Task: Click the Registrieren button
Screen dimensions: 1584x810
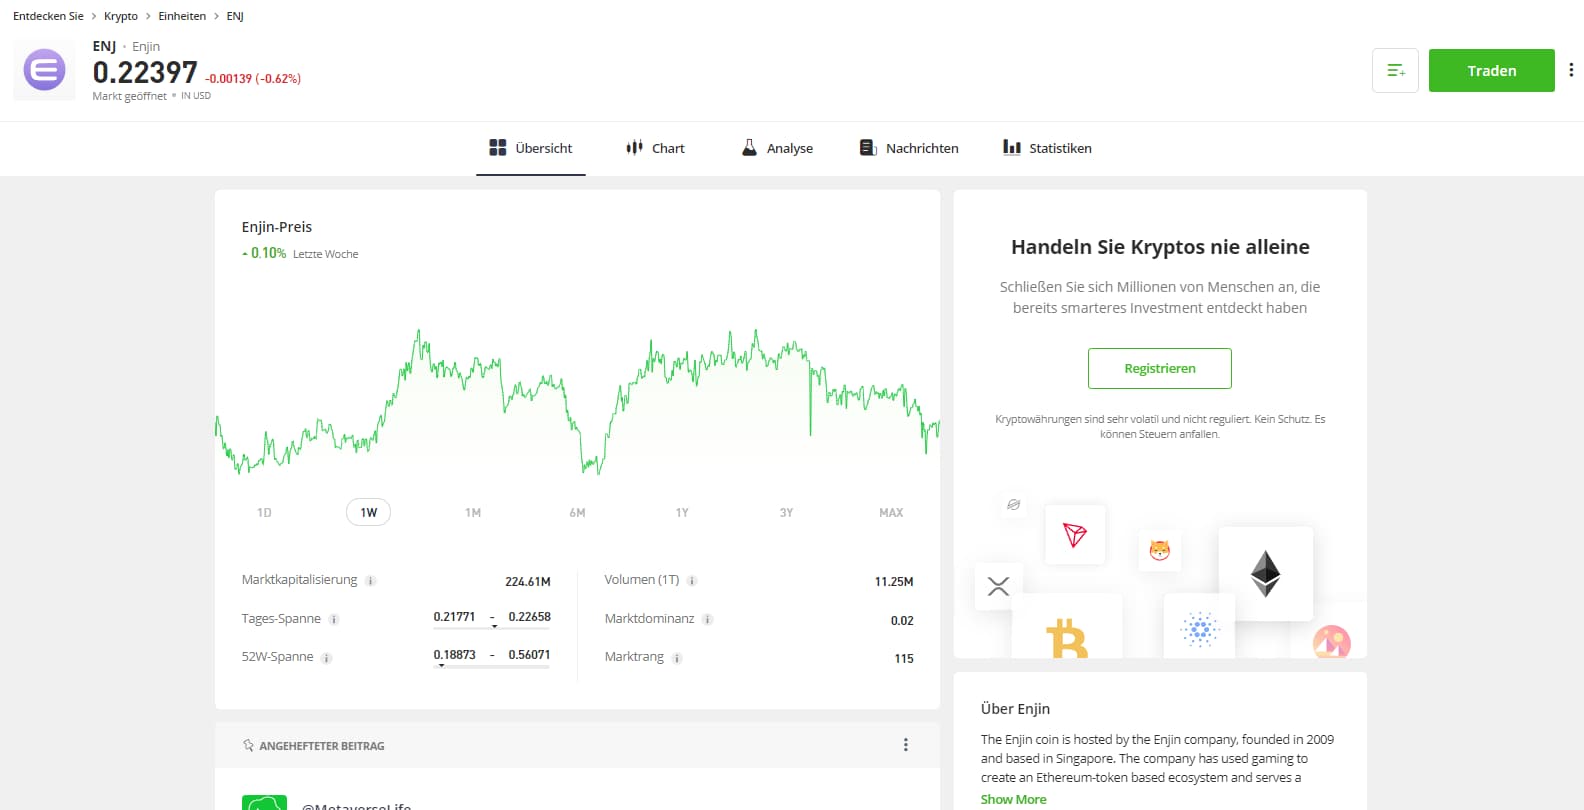Action: click(1159, 368)
